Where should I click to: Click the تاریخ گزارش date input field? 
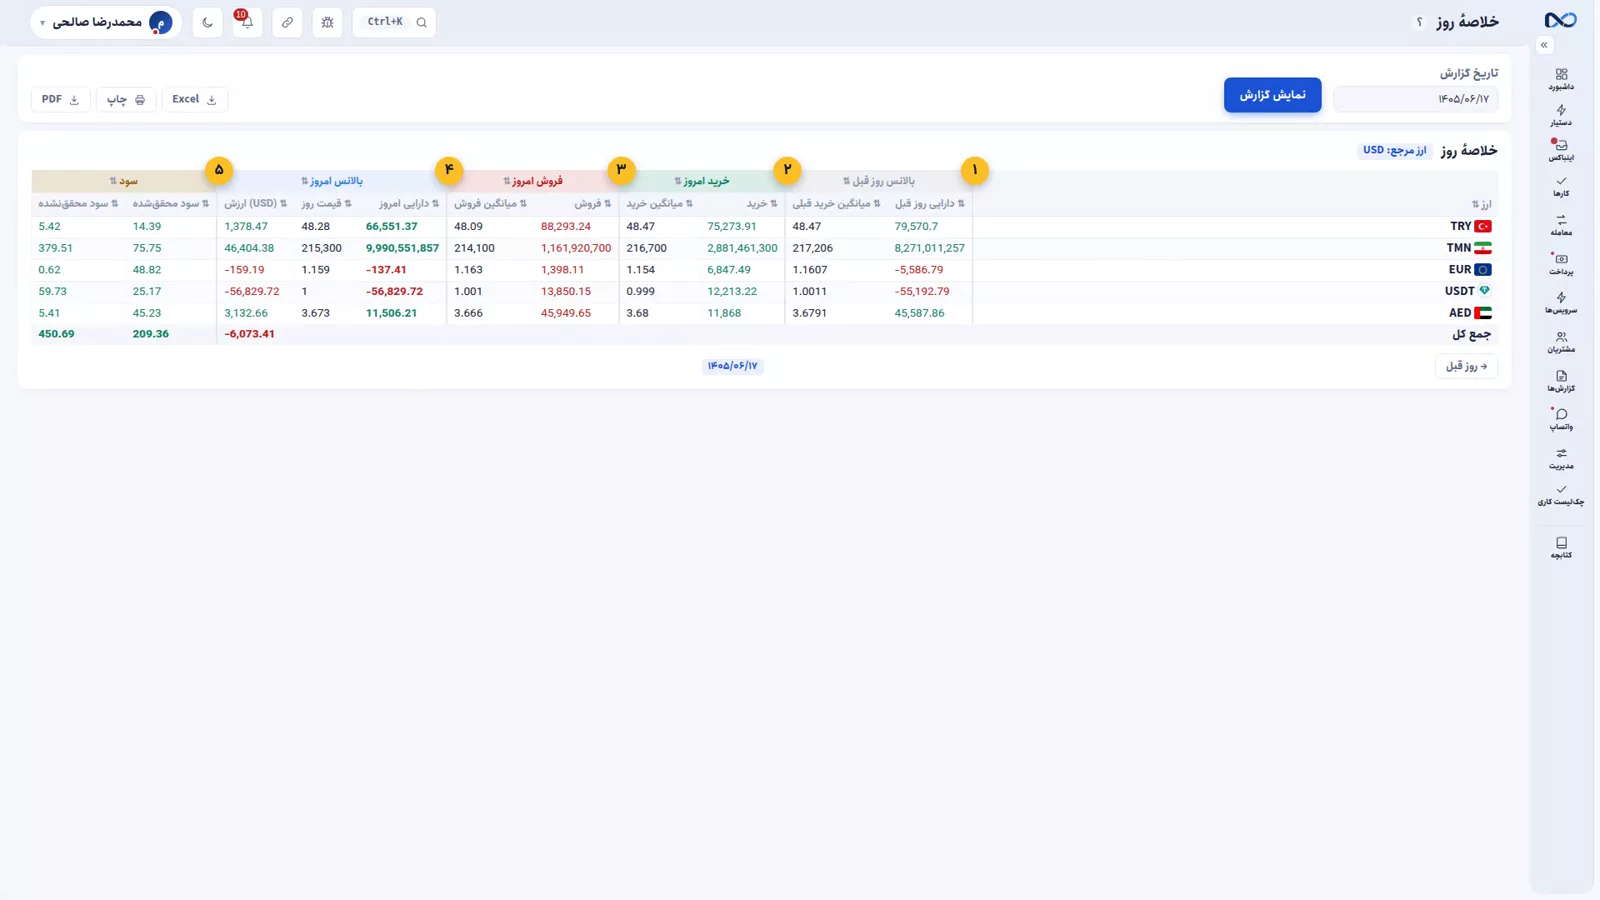point(1415,99)
